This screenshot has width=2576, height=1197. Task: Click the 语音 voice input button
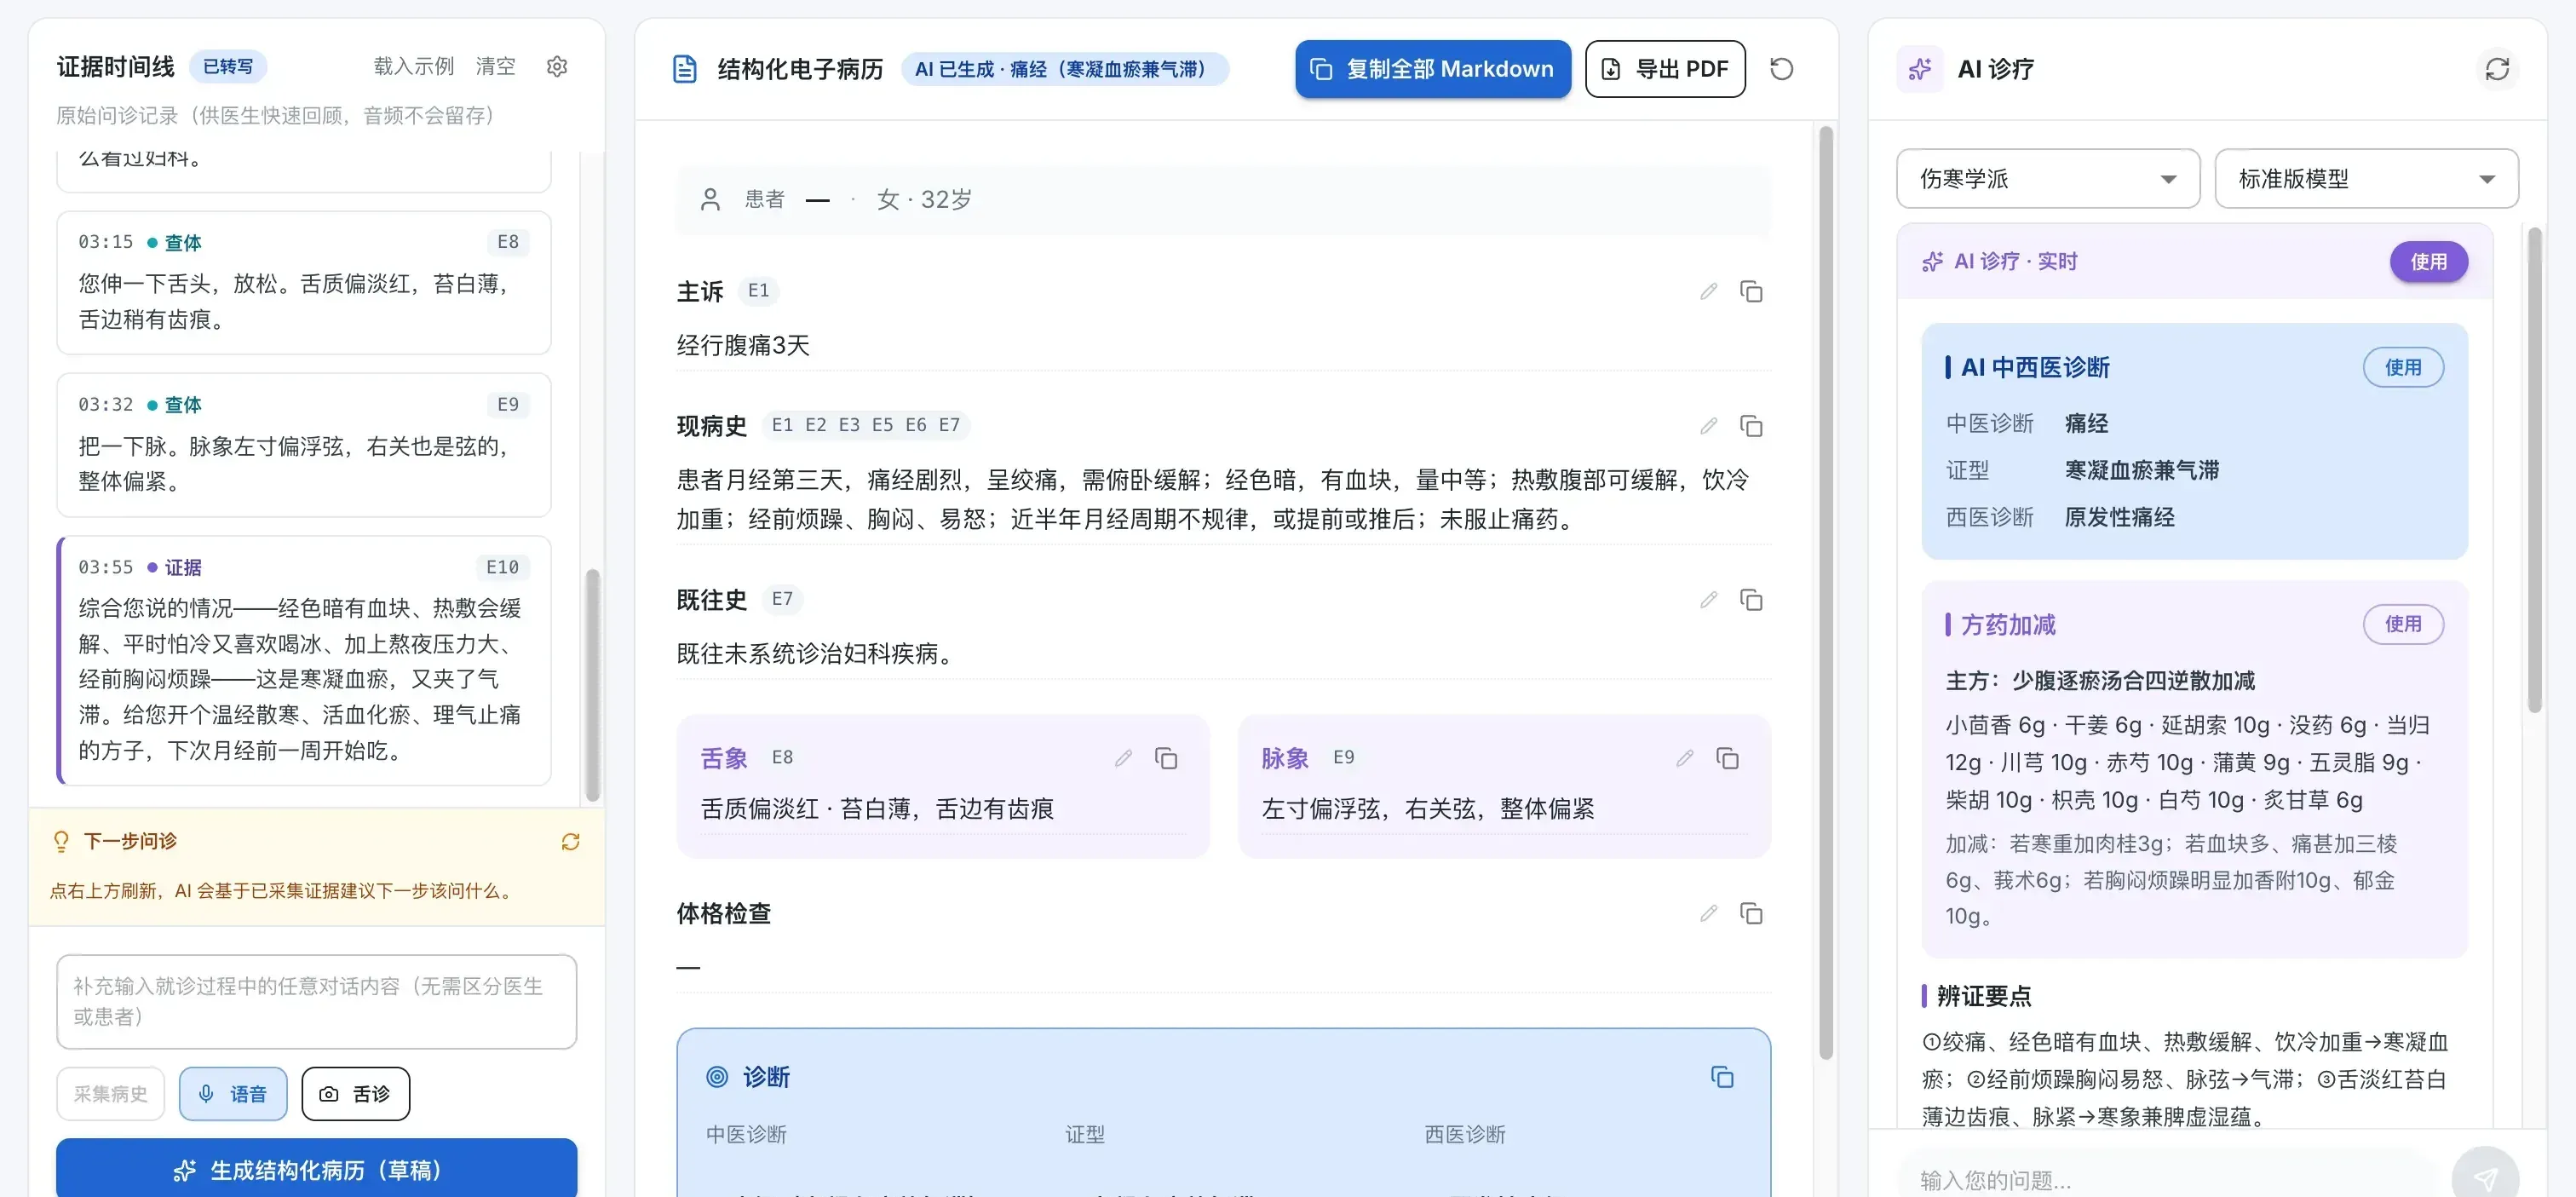click(233, 1094)
